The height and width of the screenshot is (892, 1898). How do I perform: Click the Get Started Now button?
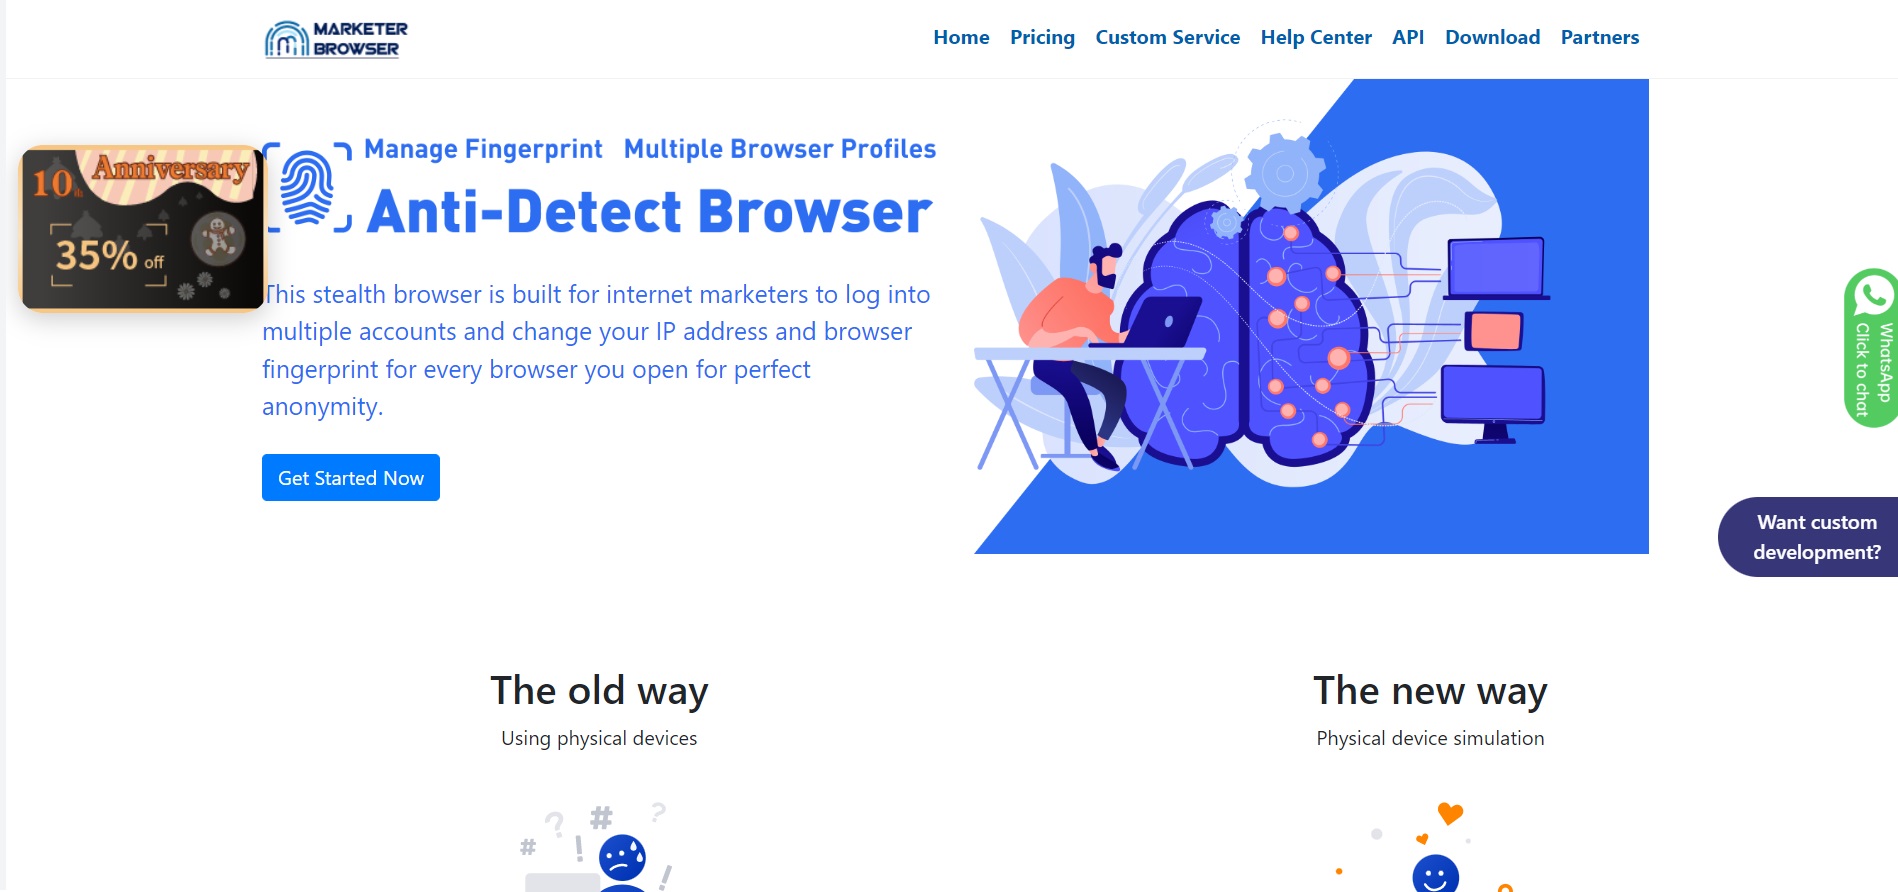coord(351,478)
